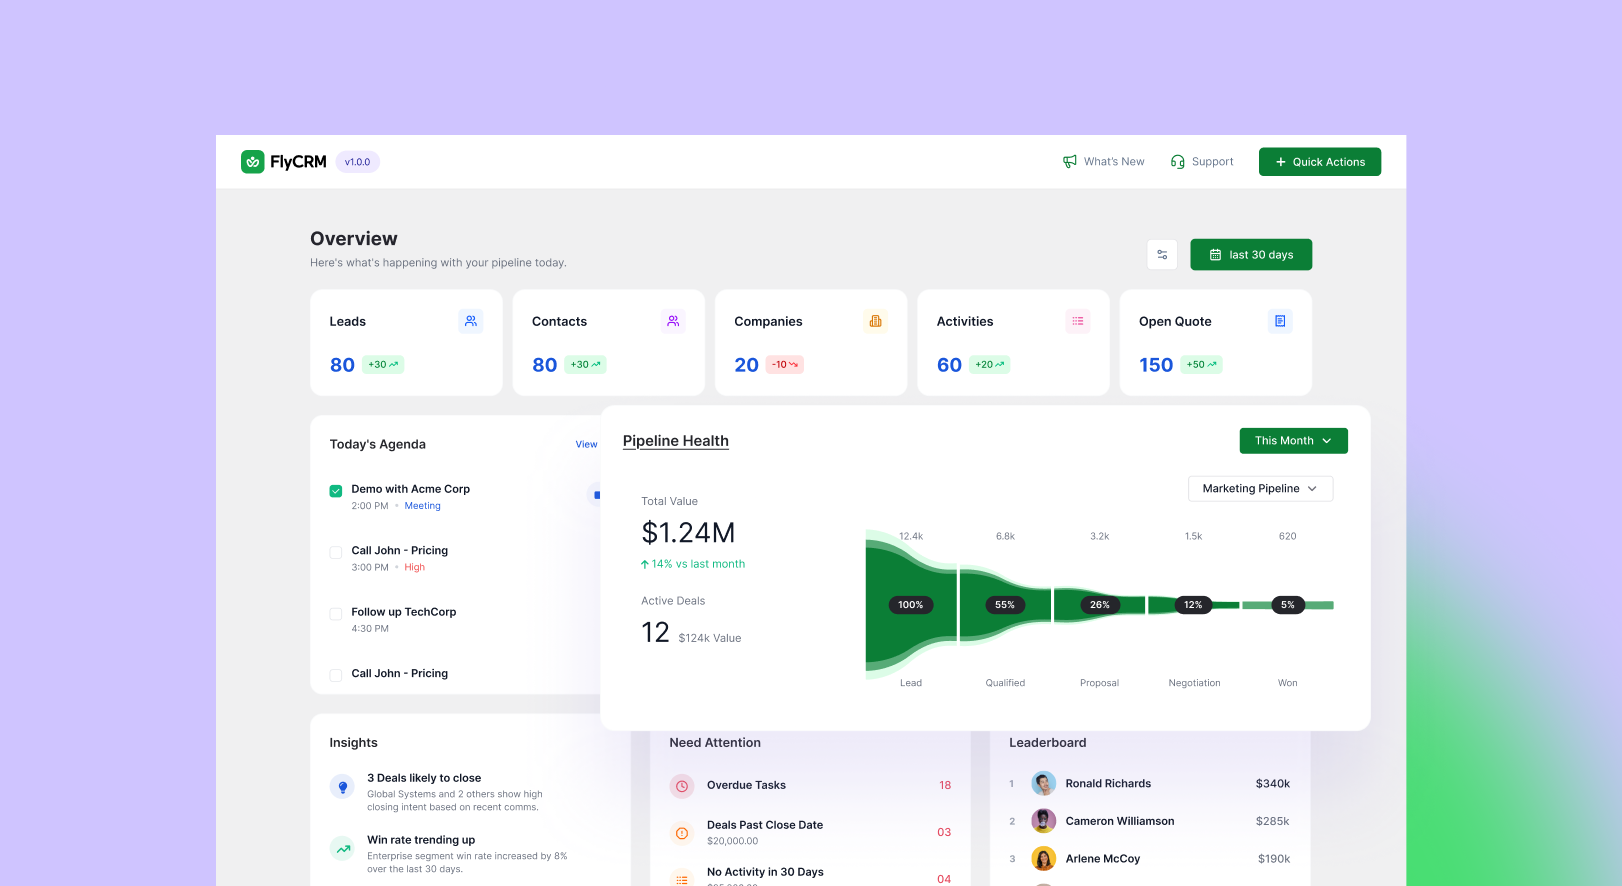Screen dimensions: 1622x886
Task: Open Cameron Williamson's avatar
Action: (1044, 821)
